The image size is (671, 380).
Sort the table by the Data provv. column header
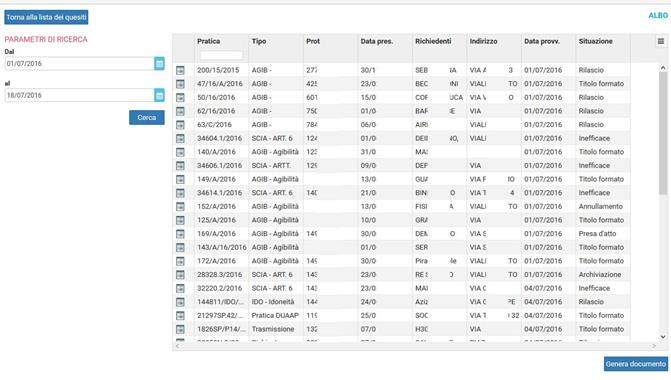(542, 41)
